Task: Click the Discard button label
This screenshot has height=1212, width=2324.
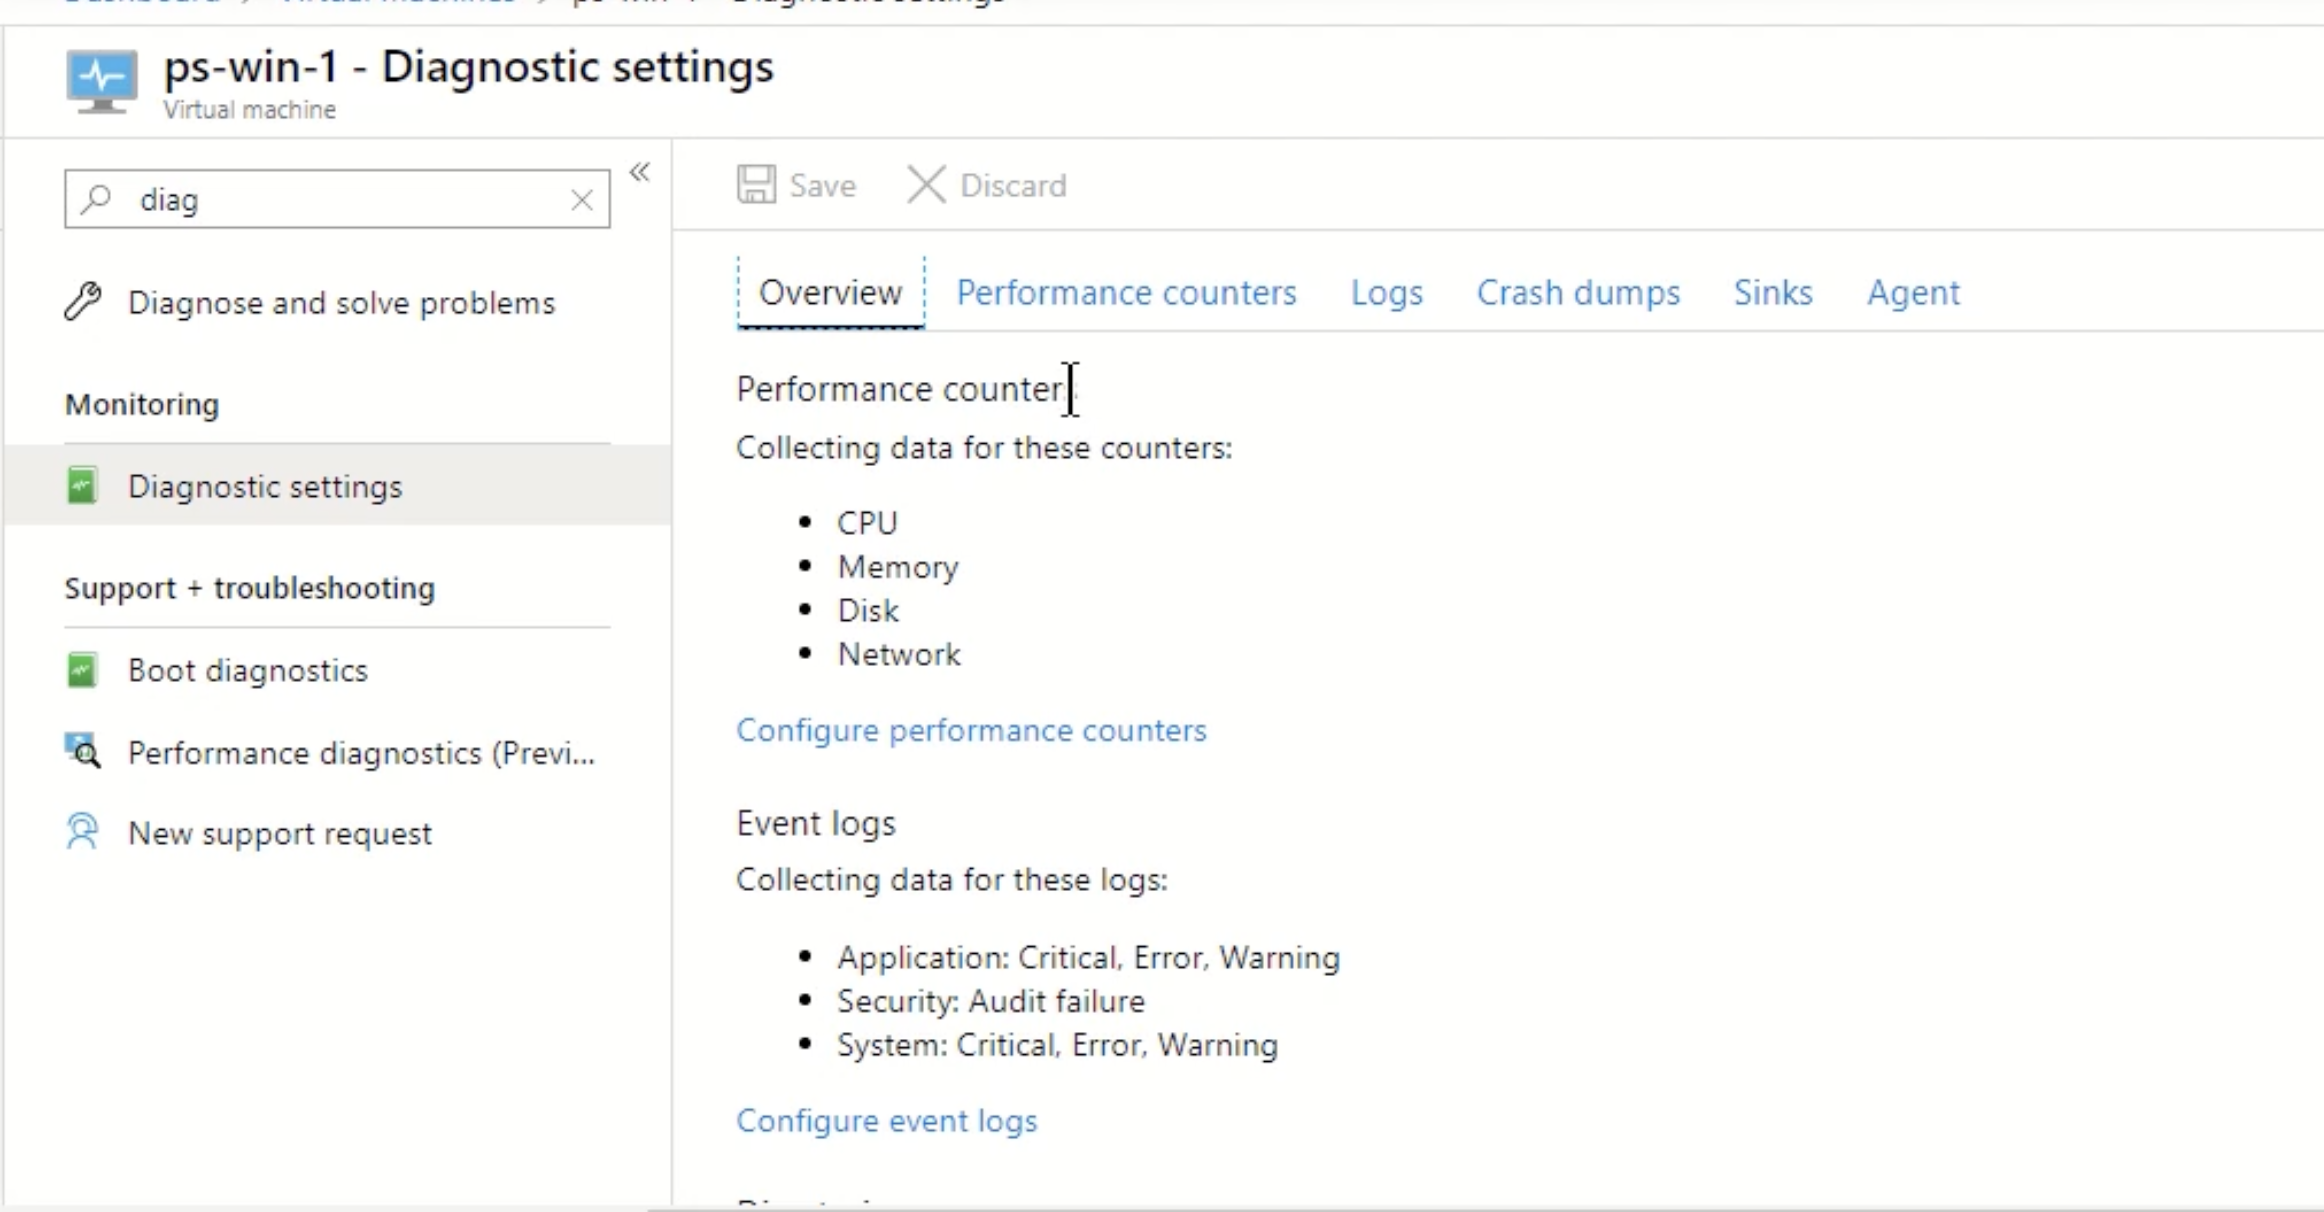Action: click(1013, 186)
